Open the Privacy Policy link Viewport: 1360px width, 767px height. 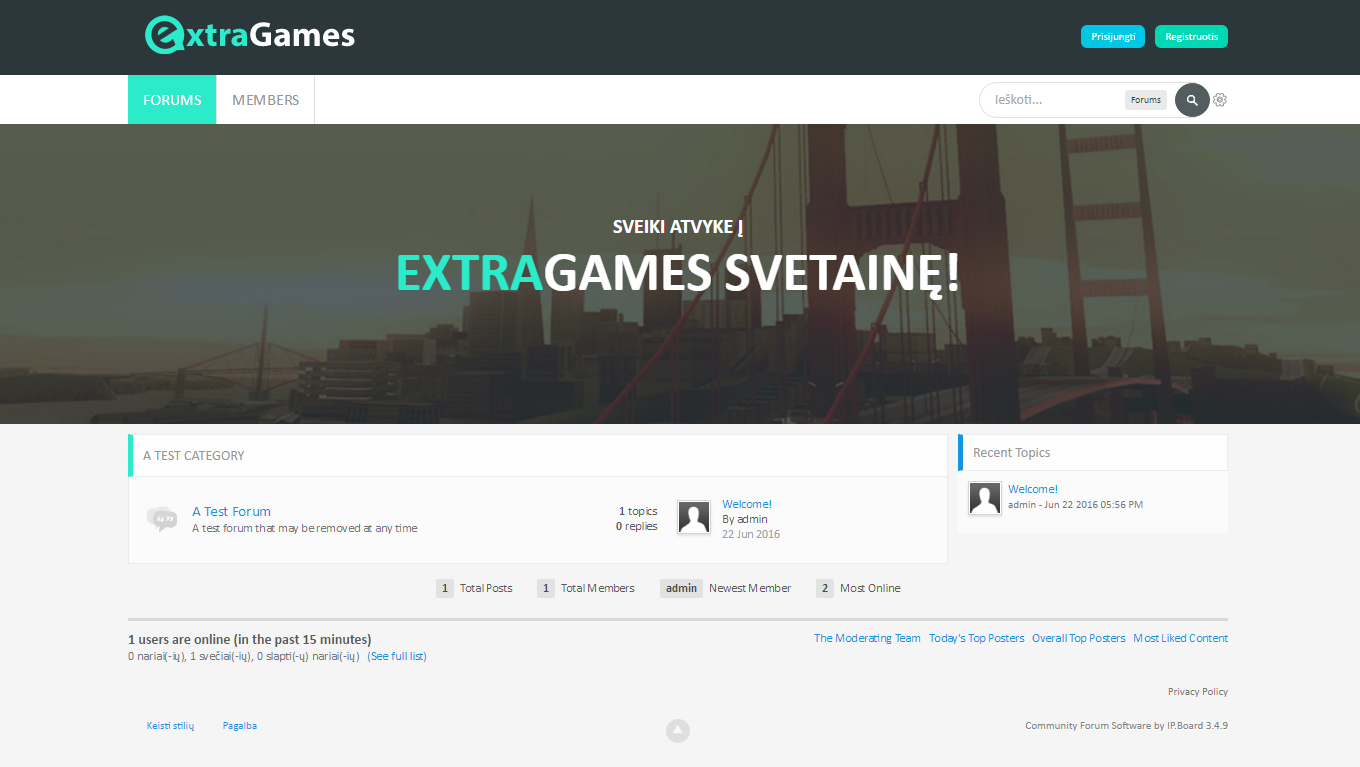1198,691
